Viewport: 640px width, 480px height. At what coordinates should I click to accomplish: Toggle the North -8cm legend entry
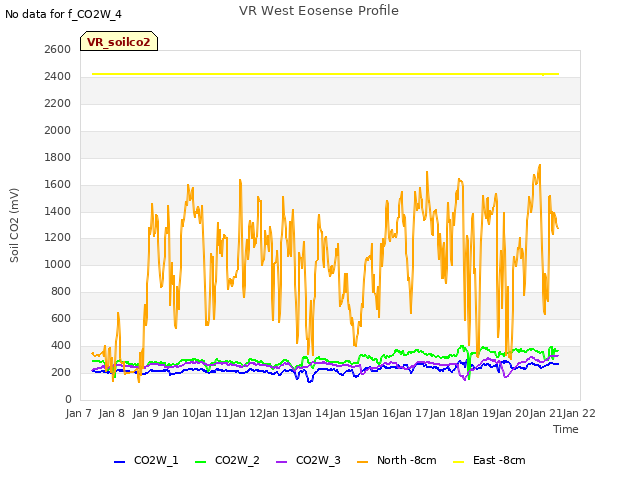397,460
